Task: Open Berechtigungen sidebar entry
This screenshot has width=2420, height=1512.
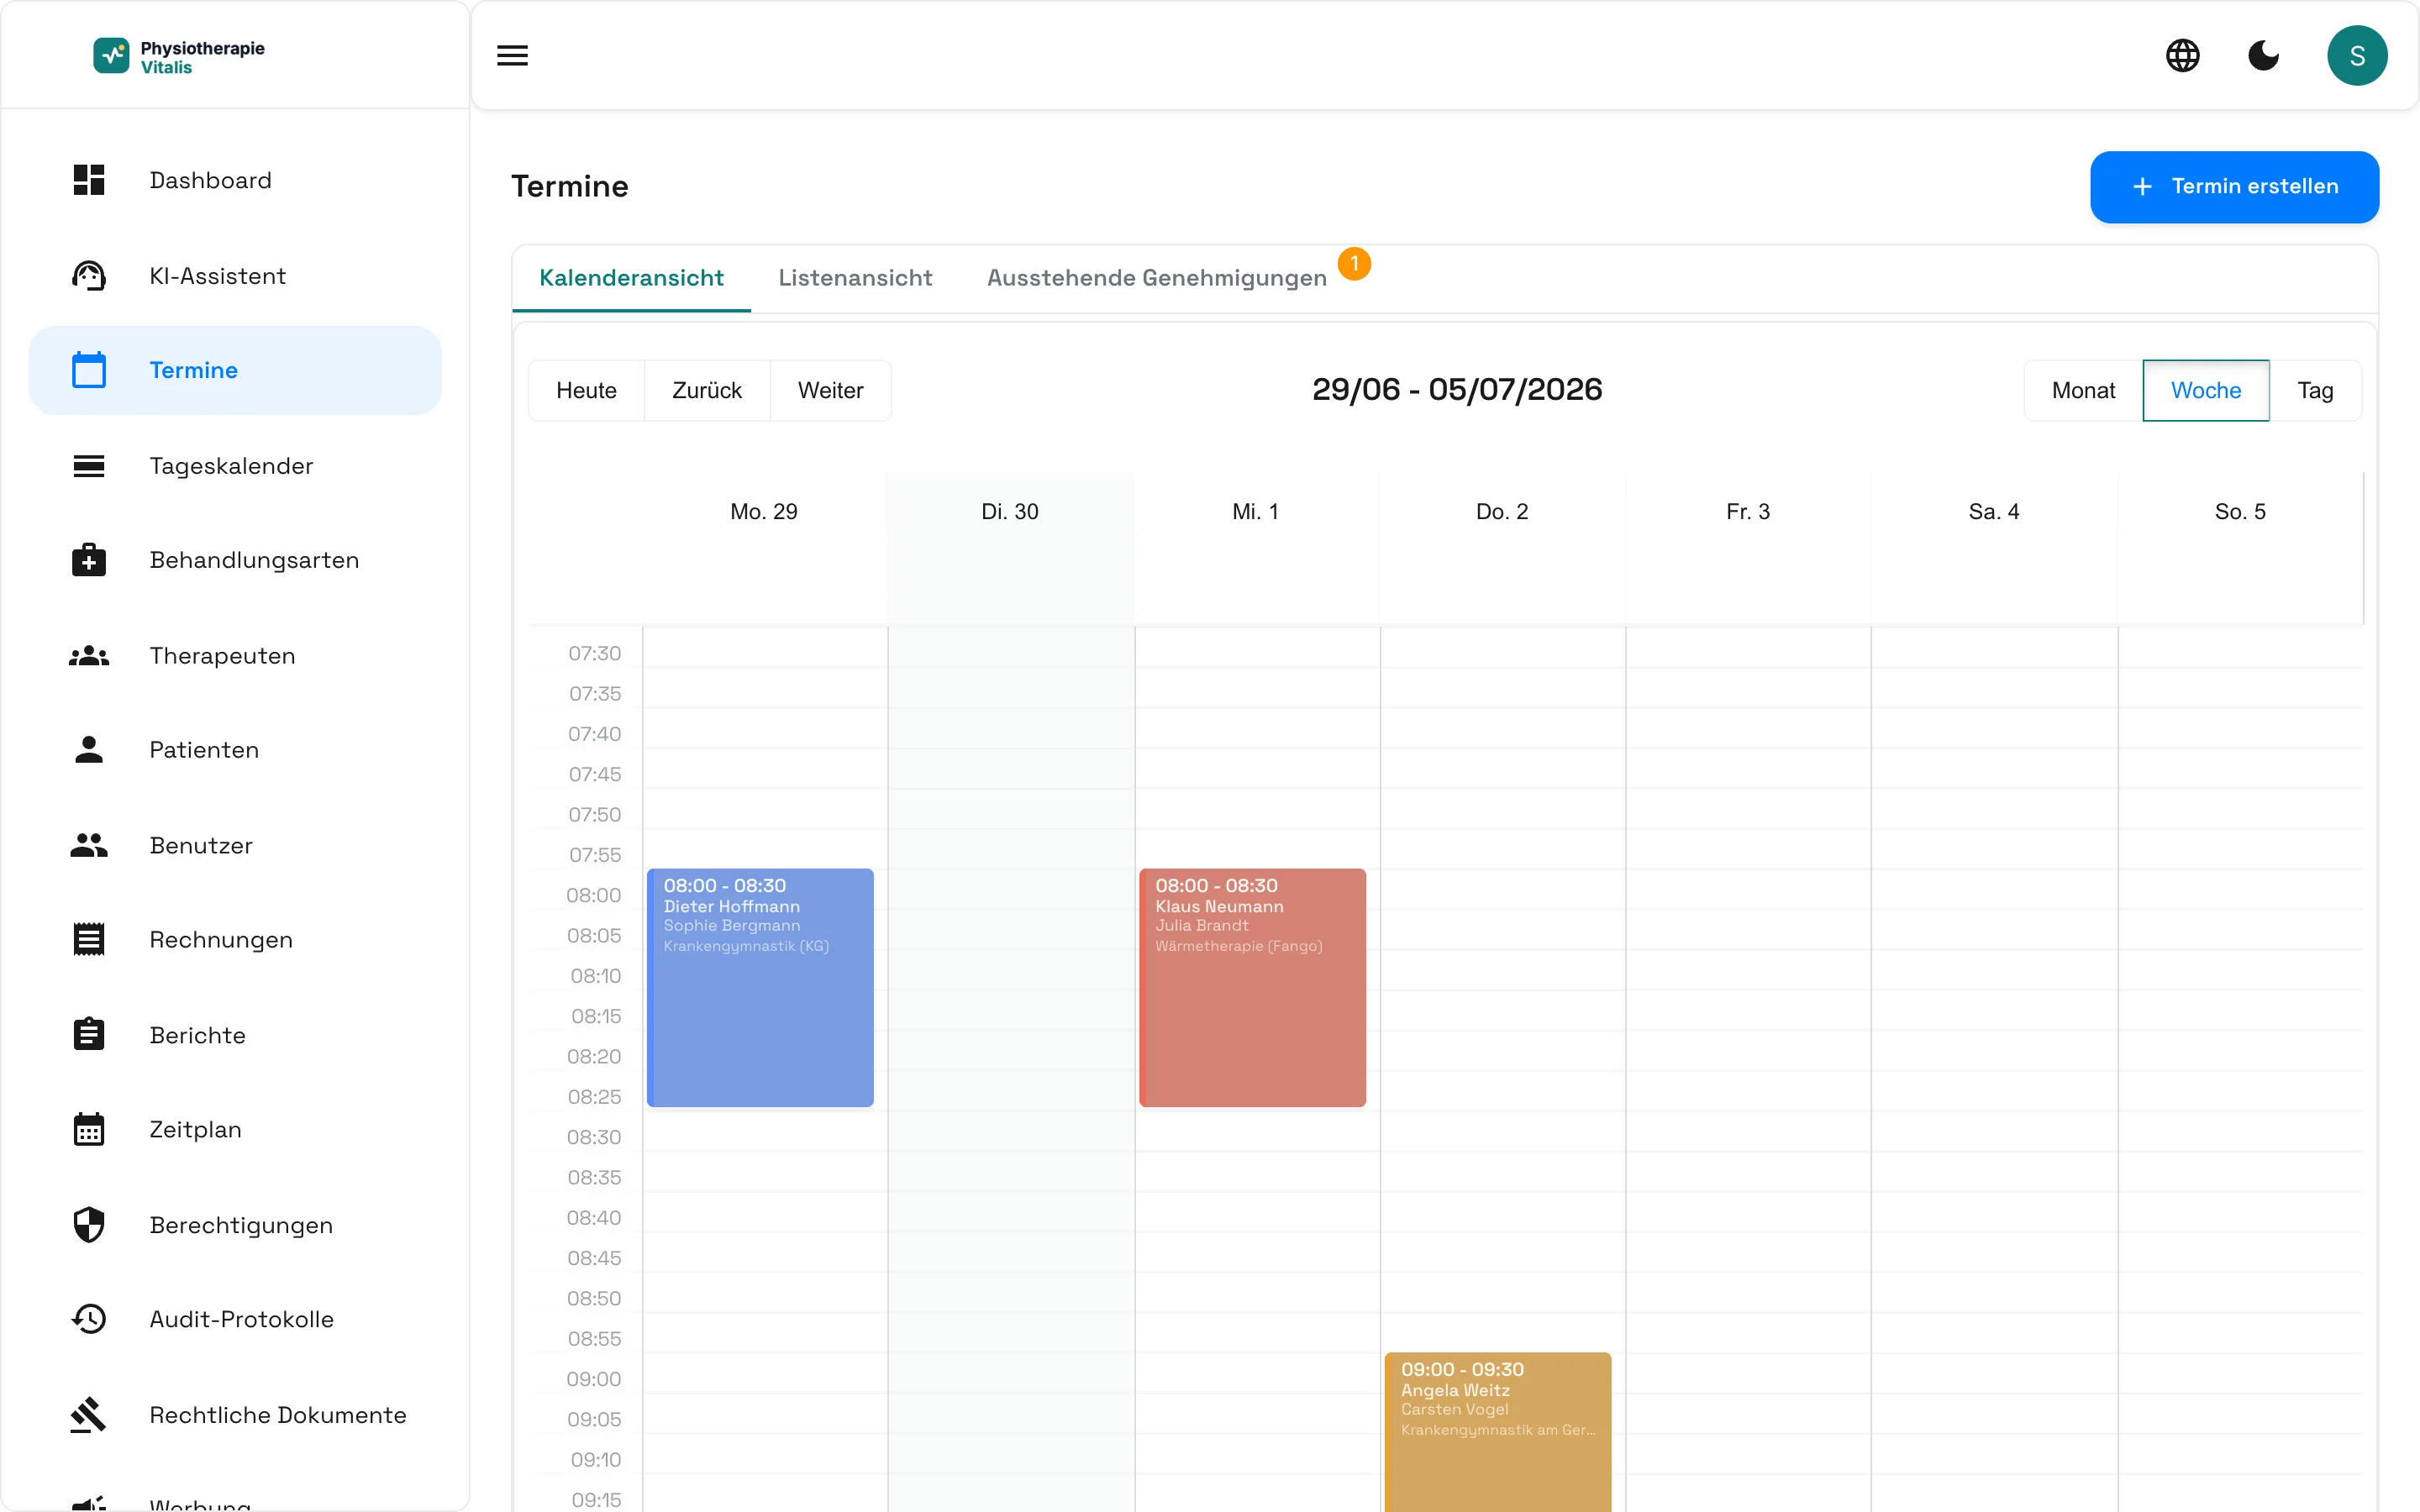Action: (x=235, y=1225)
